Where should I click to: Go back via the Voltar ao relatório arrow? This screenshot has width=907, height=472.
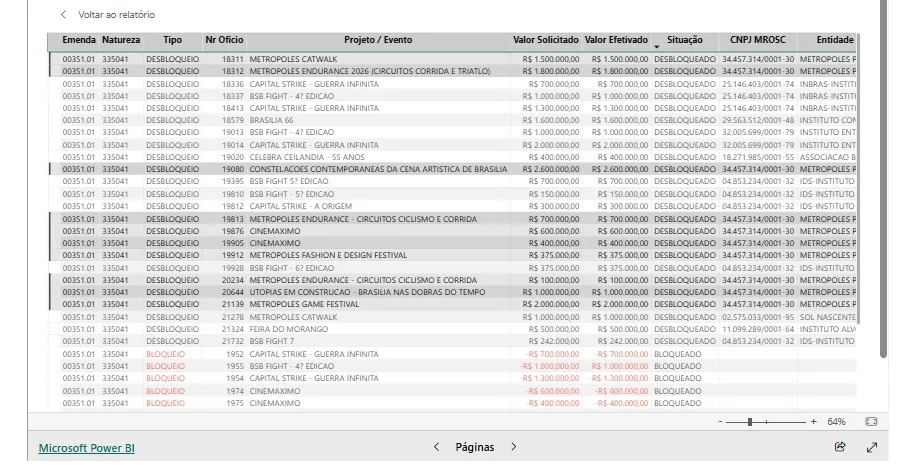[64, 14]
